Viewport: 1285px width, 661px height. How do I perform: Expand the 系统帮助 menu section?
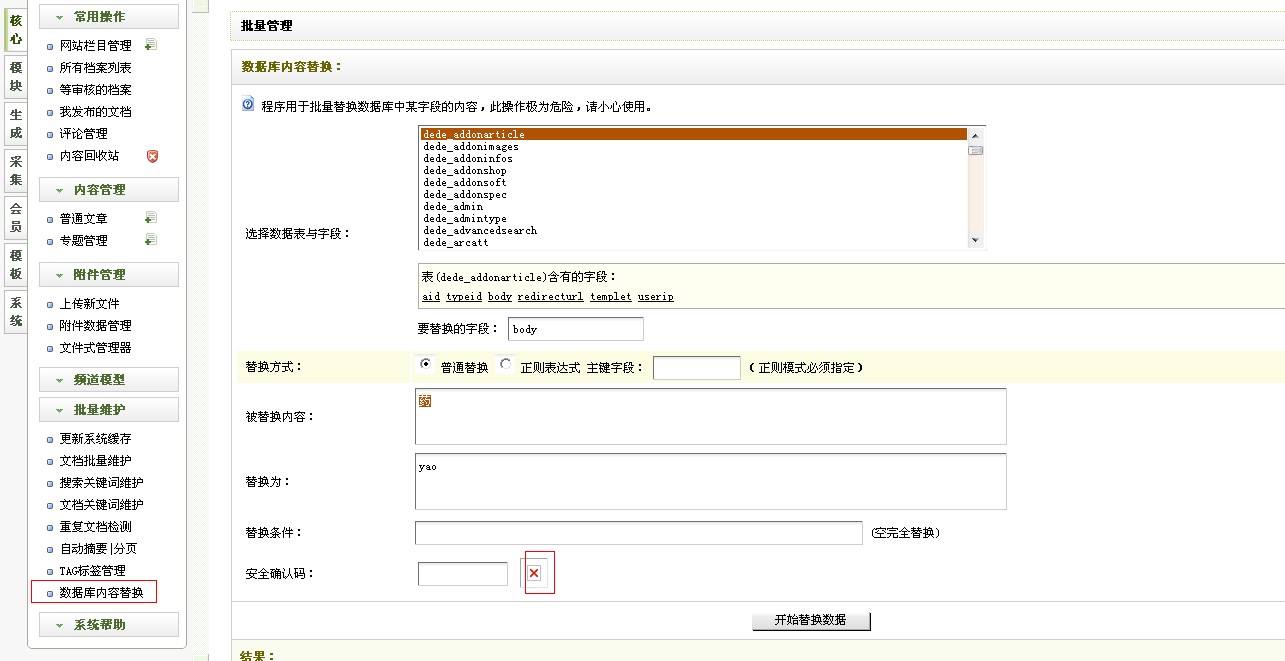[x=108, y=625]
